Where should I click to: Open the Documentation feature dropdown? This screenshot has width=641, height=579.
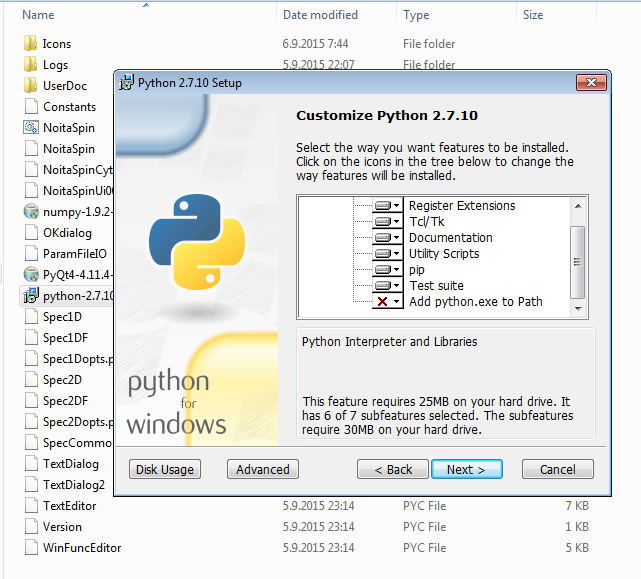pos(388,237)
